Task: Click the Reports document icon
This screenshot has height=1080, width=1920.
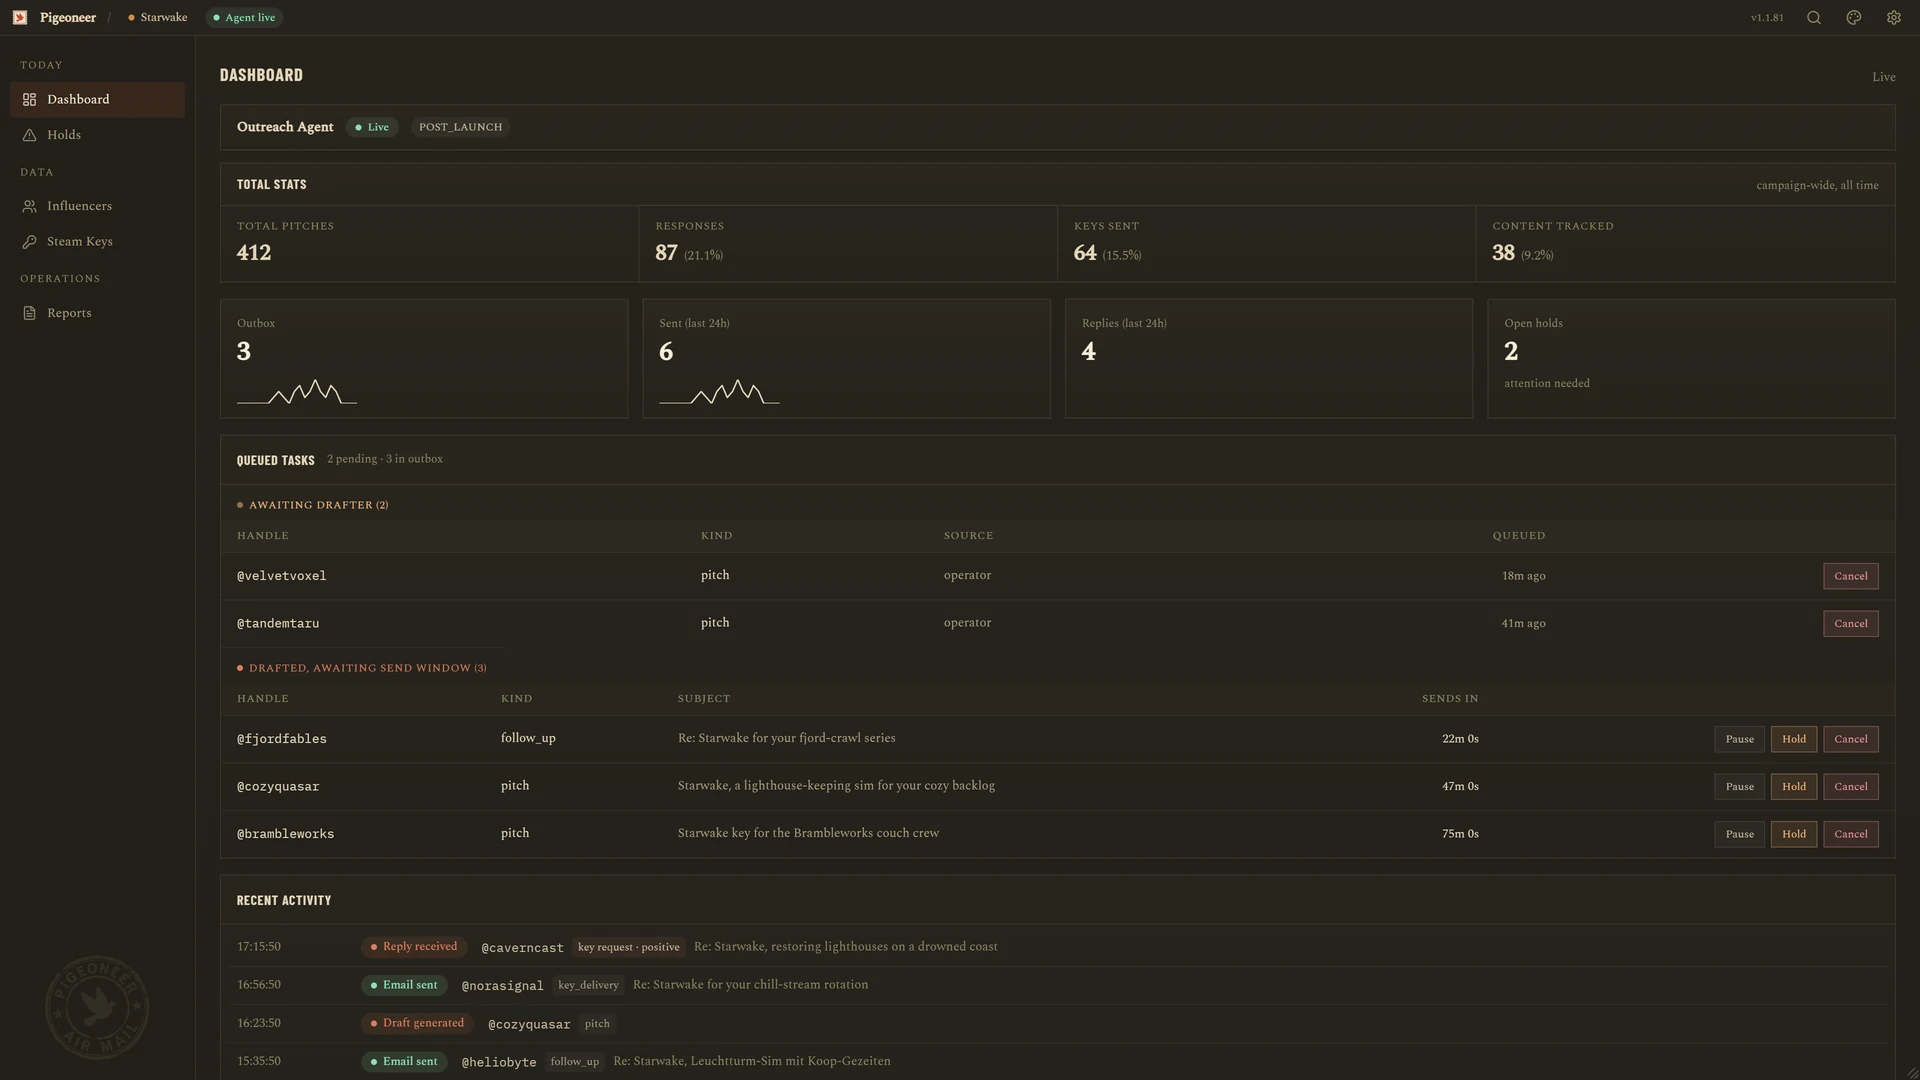Action: click(30, 314)
